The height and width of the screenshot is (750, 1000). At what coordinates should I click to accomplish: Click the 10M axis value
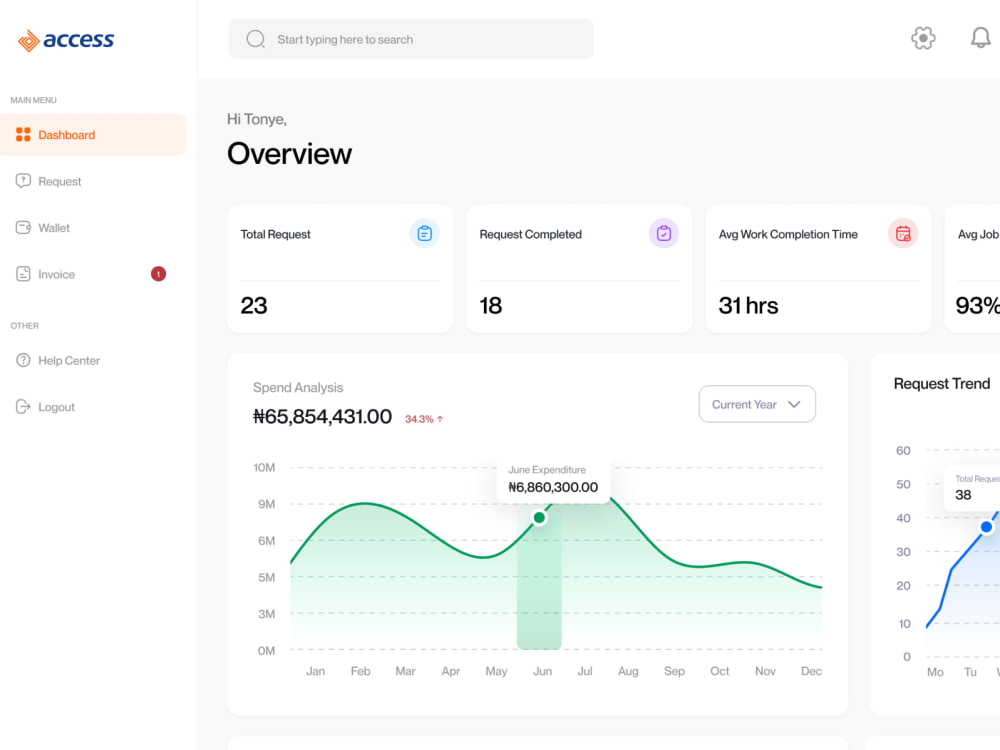coord(264,467)
